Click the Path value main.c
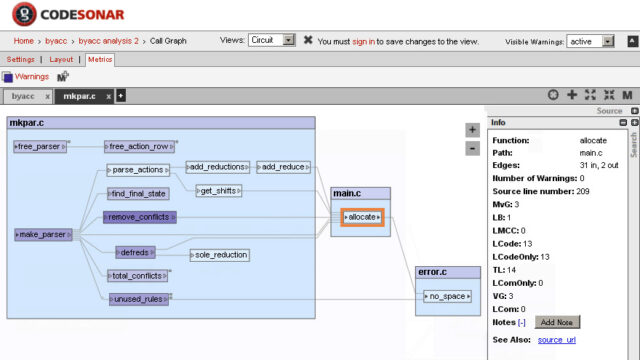Viewport: 640px width, 360px height. pyautogui.click(x=591, y=153)
